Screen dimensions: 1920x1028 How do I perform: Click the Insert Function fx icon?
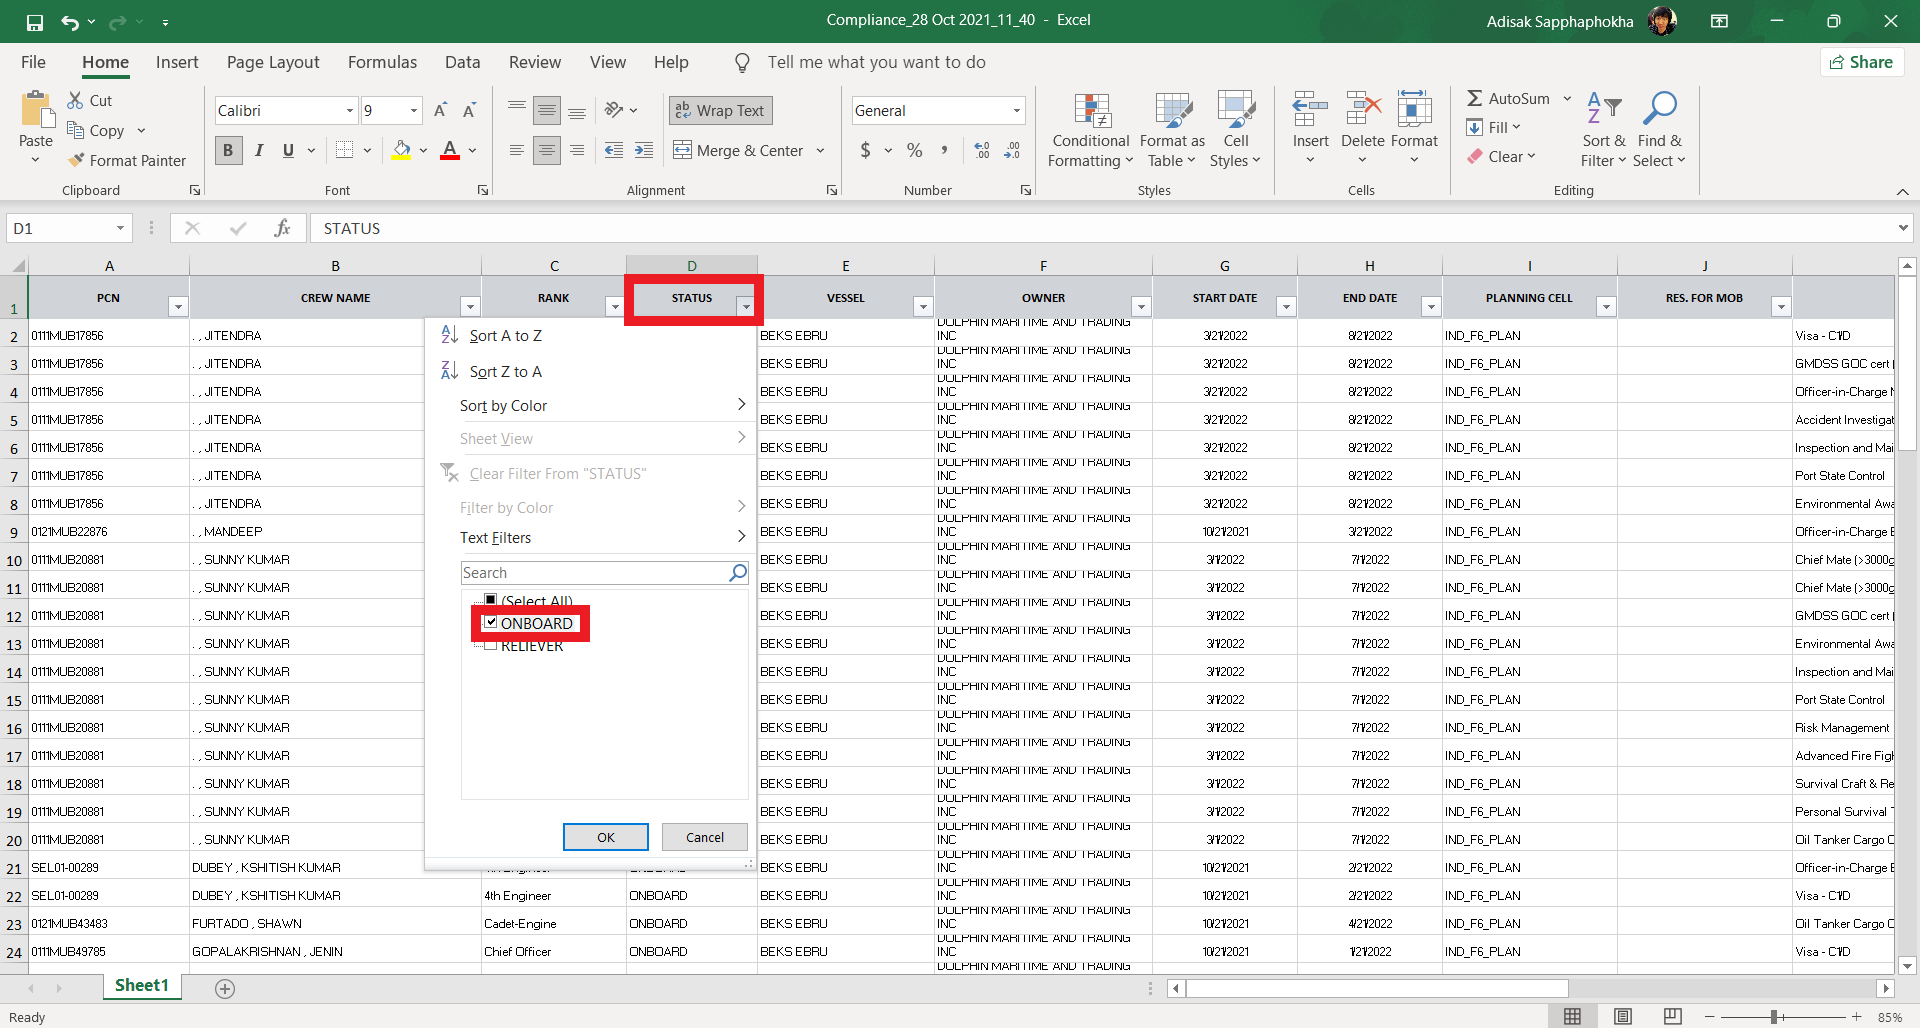point(282,228)
